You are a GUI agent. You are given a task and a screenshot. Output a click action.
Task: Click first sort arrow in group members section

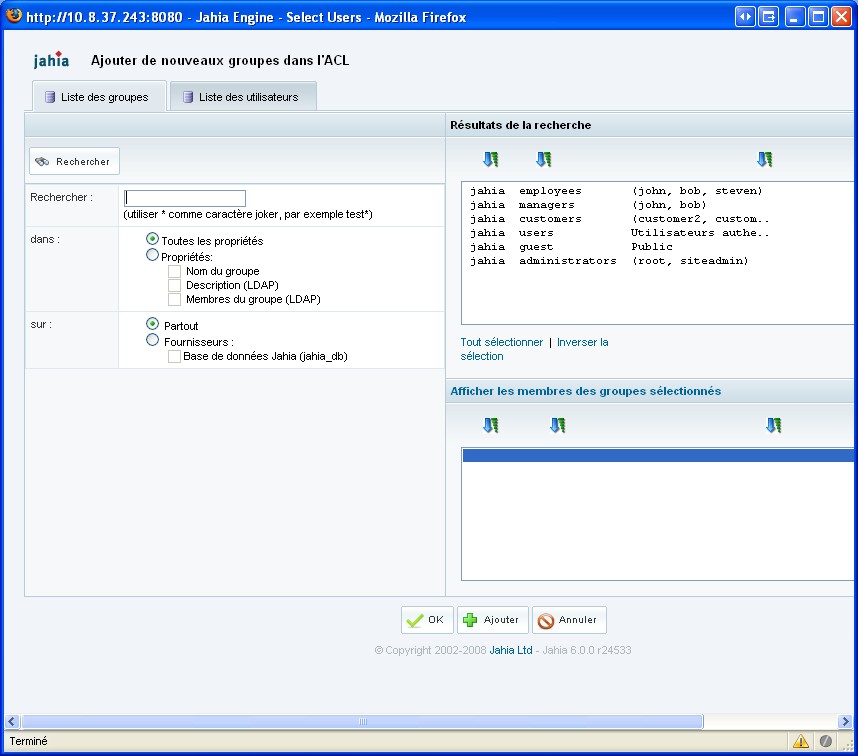[490, 425]
